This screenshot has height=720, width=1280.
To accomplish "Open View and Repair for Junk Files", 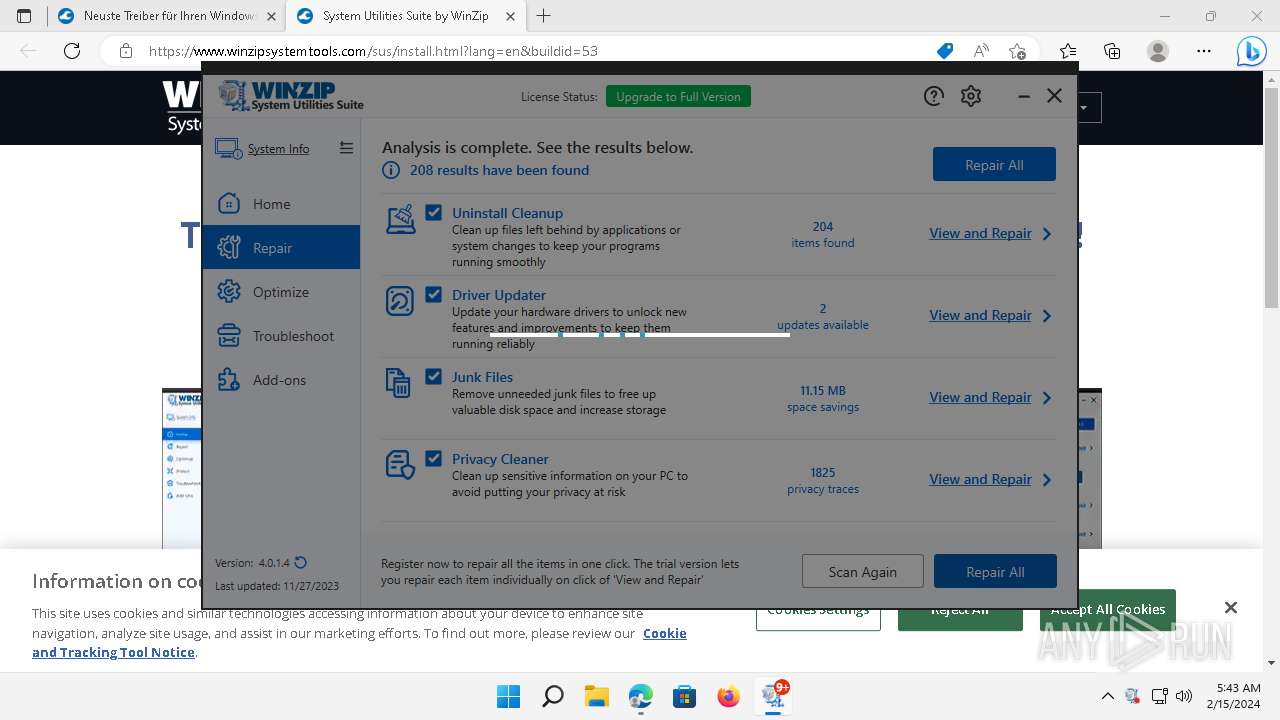I will (980, 397).
